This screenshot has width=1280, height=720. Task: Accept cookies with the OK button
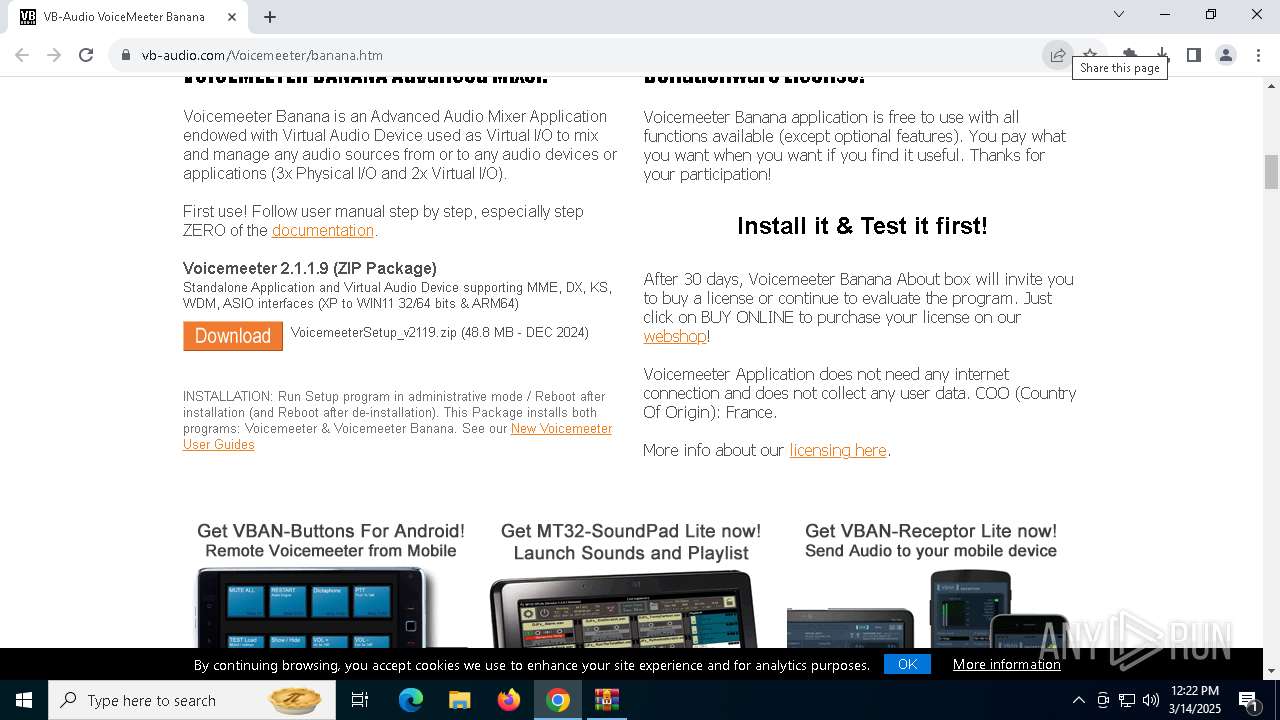(907, 664)
